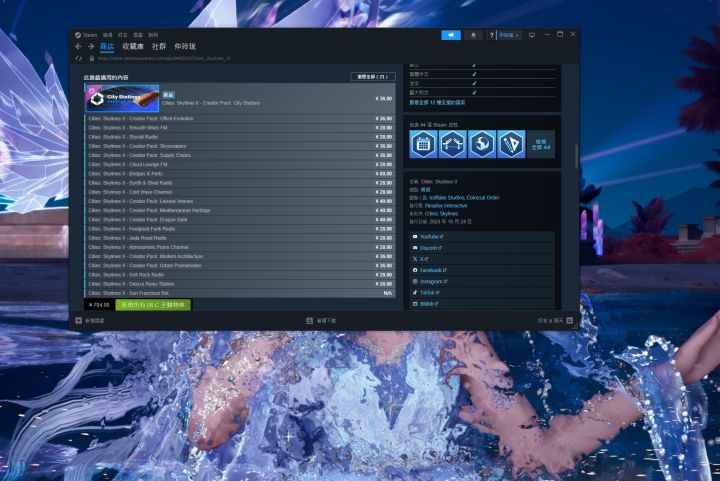Open the bridge achievement icon

click(452, 144)
